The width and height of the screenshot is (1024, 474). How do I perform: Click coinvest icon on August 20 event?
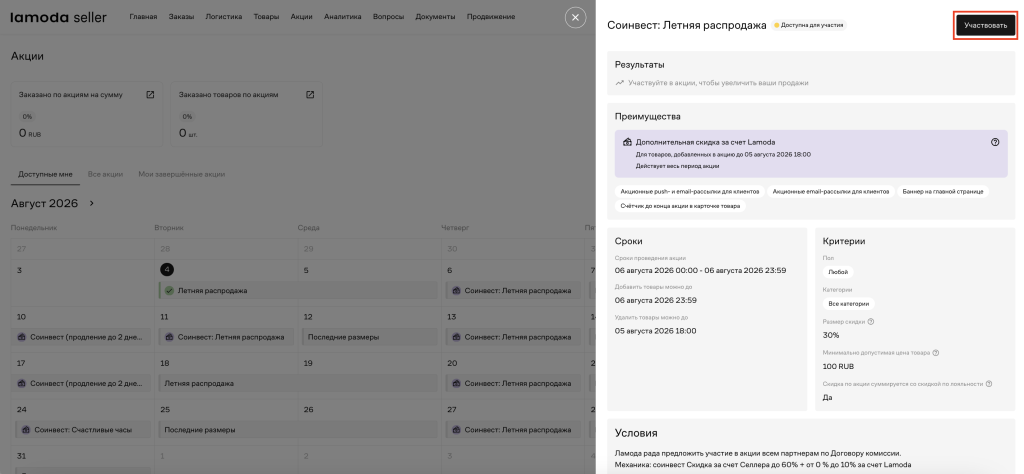(456, 383)
